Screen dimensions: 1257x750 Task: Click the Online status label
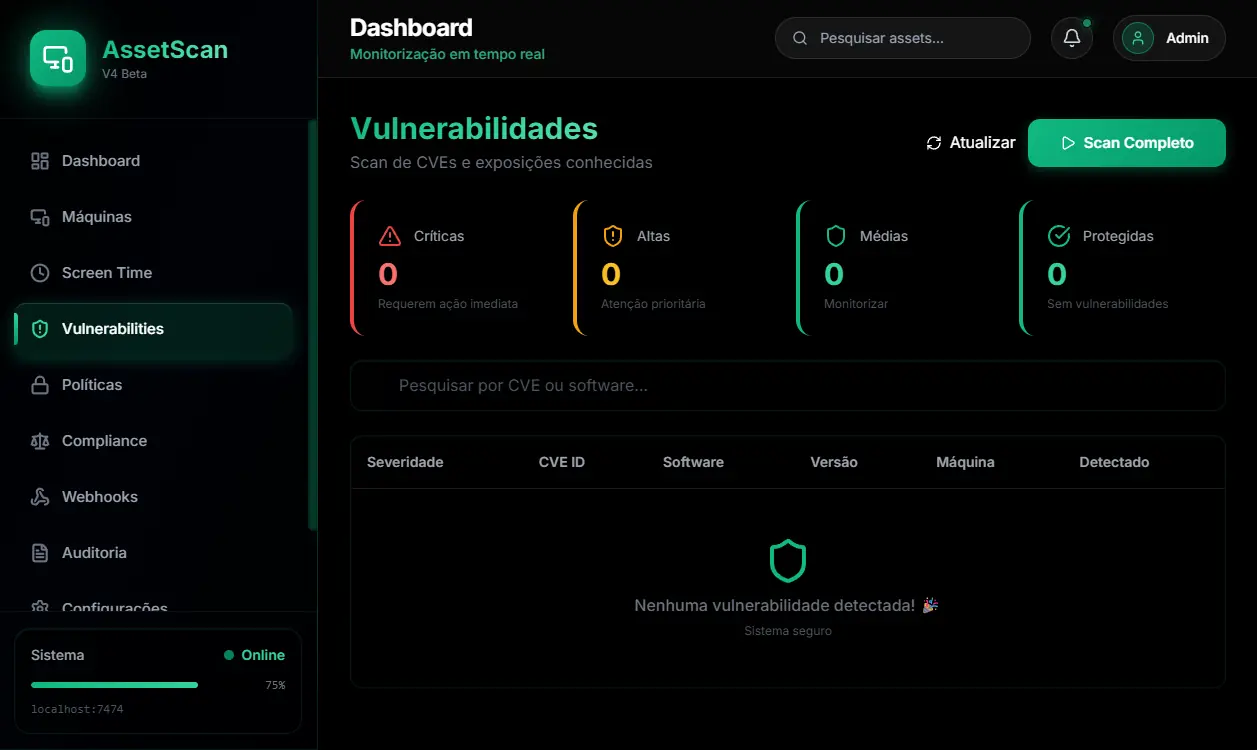pyautogui.click(x=263, y=655)
